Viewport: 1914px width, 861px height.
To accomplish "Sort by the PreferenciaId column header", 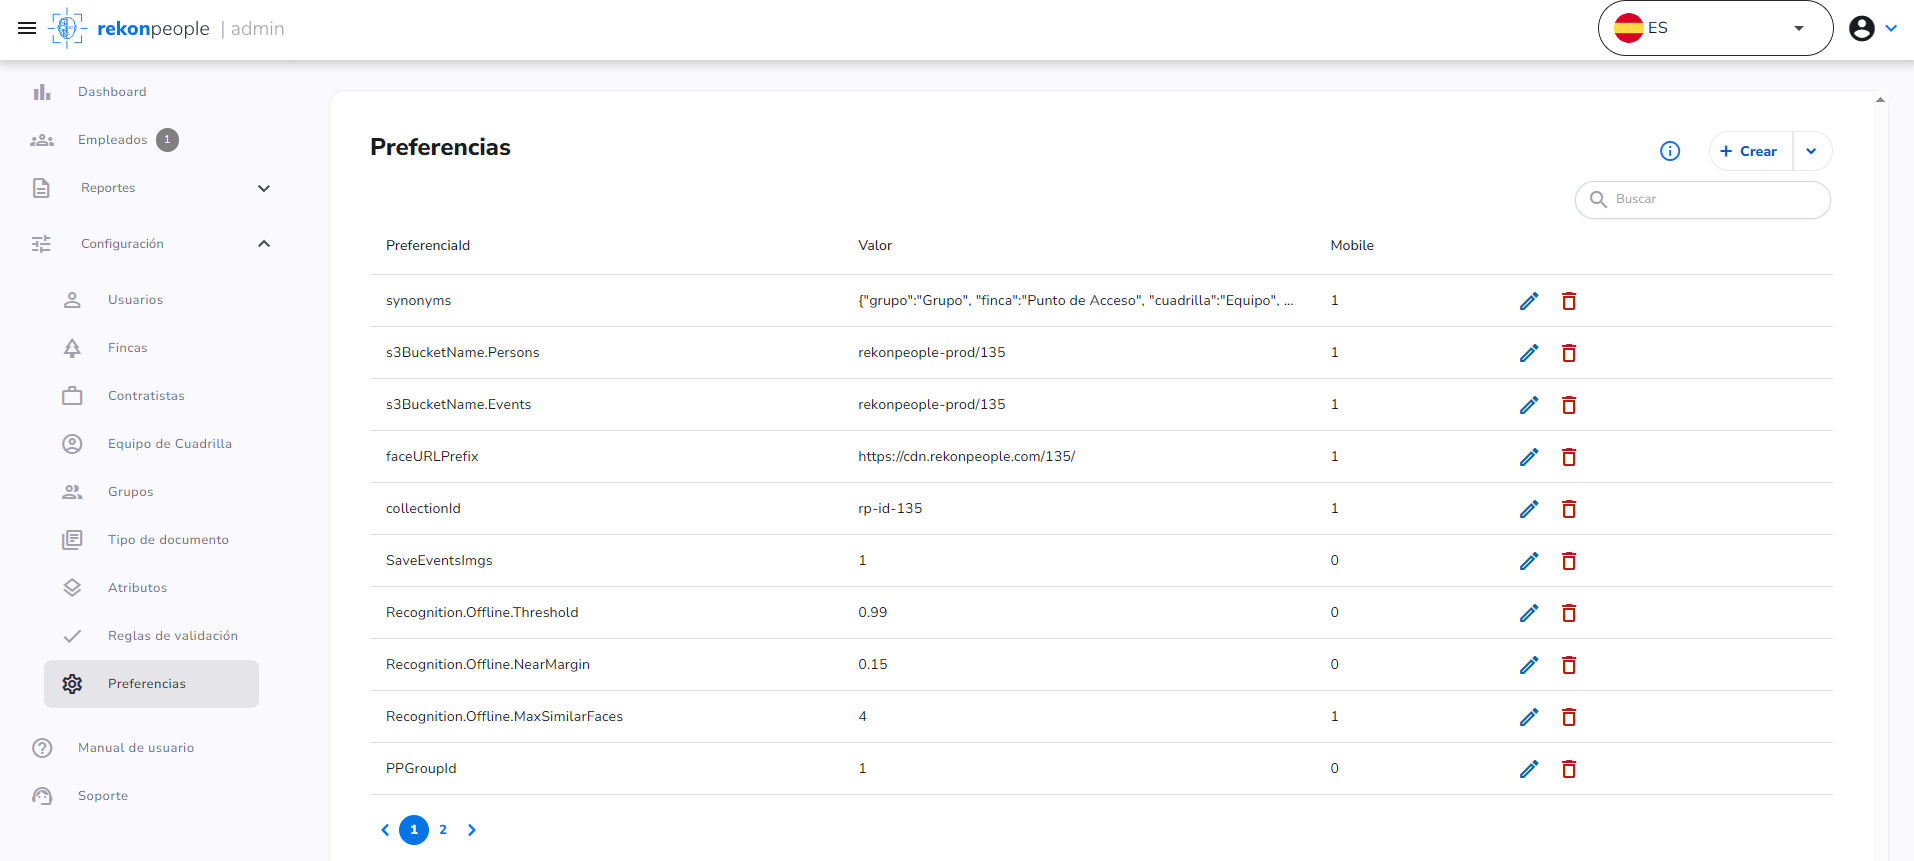I will 428,245.
